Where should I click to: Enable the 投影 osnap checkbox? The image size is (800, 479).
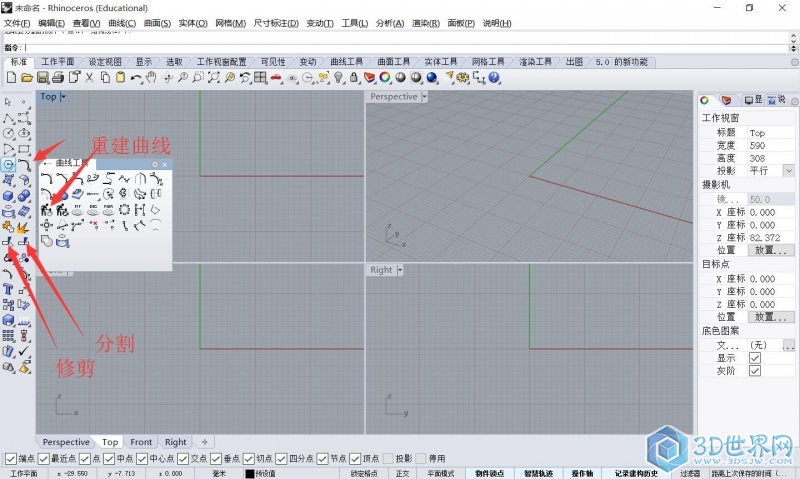click(388, 459)
